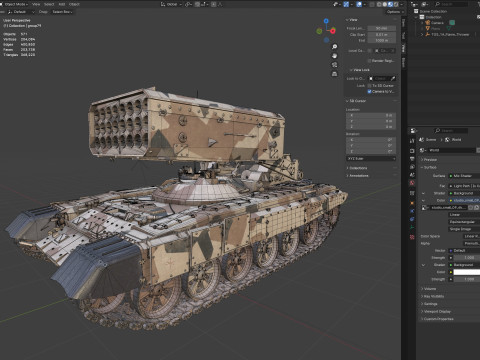
Task: Open the XYZ Euler rotation mode dropdown
Action: [x=371, y=159]
